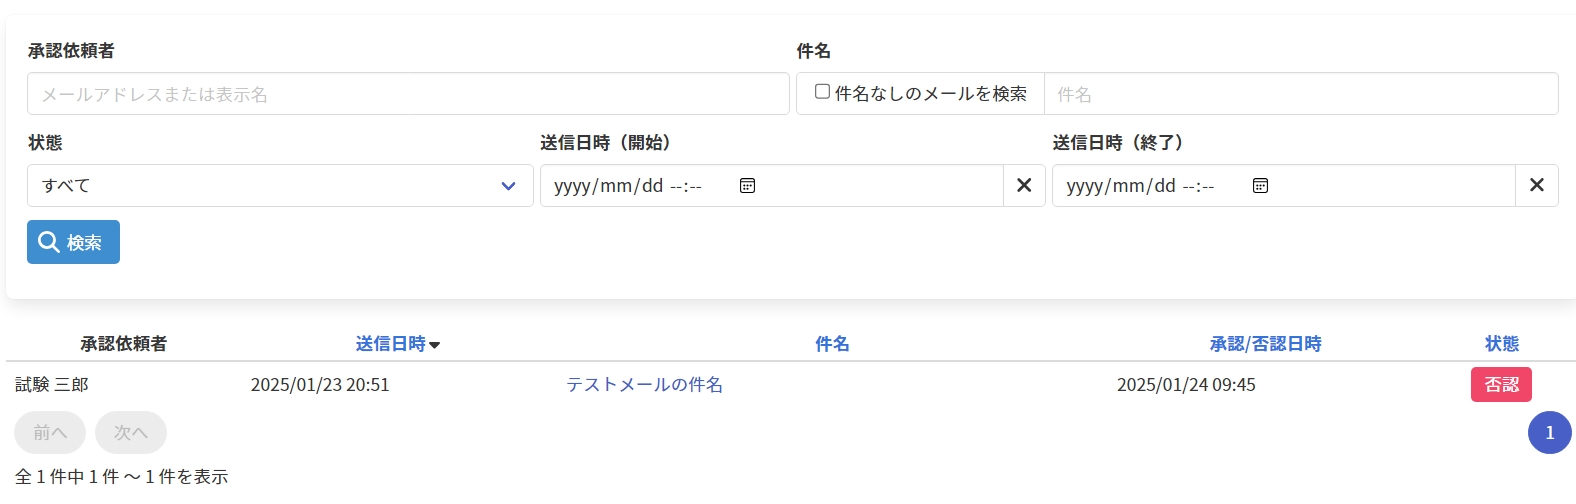
Task: Sort the table by 状態 column
Action: [1501, 344]
